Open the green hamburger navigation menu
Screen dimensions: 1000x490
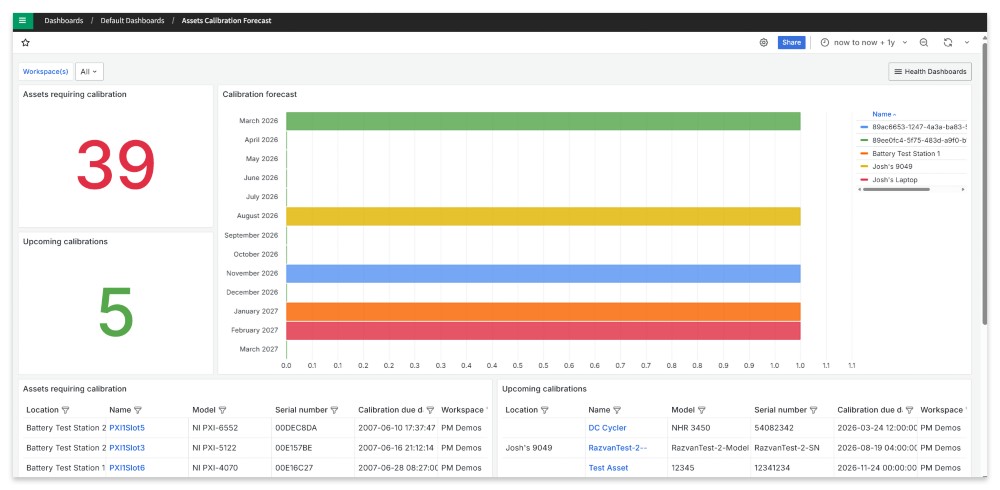[22, 20]
